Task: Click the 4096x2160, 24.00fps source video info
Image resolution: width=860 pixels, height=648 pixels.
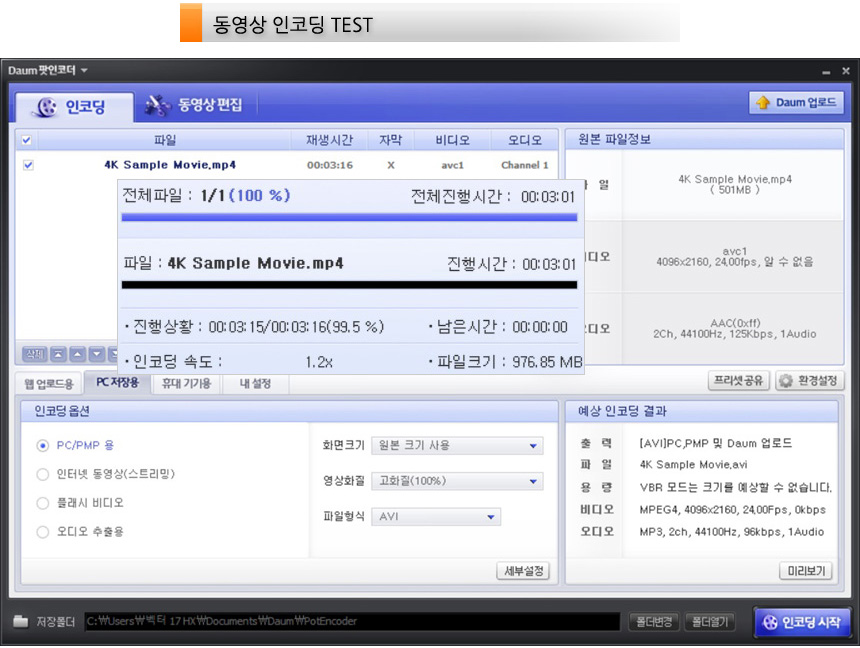Action: tap(735, 262)
